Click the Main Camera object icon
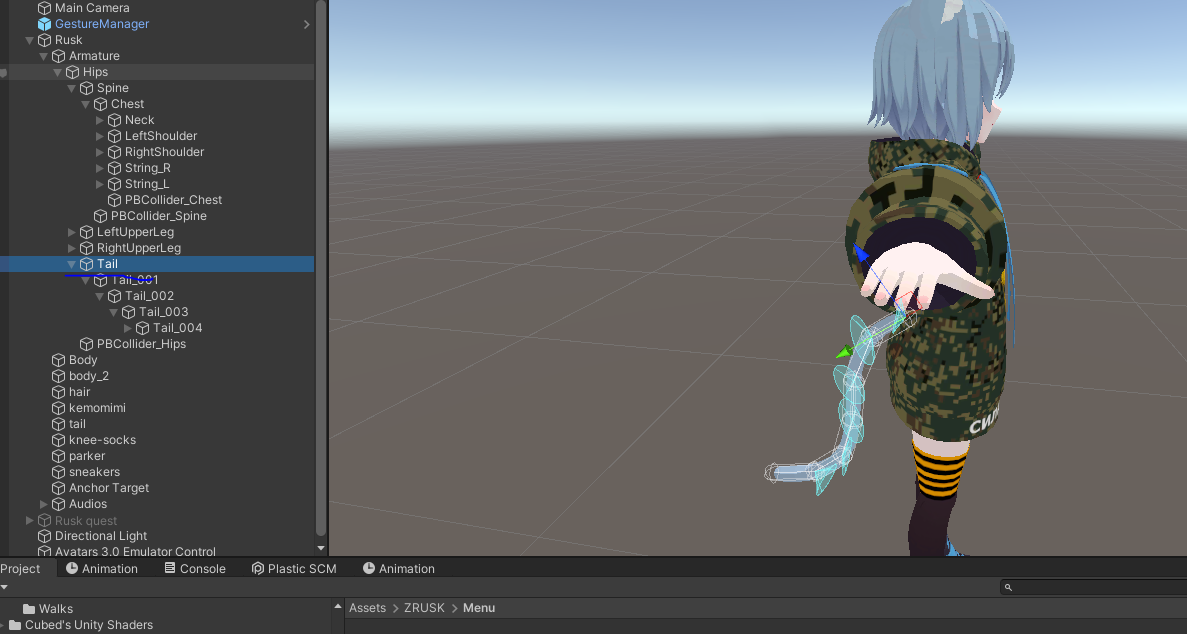The height and width of the screenshot is (634, 1187). (45, 8)
